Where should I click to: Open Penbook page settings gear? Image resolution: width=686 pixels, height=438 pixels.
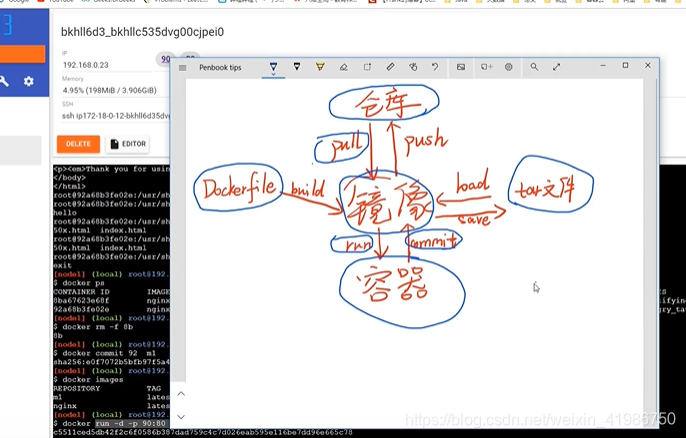click(x=508, y=67)
